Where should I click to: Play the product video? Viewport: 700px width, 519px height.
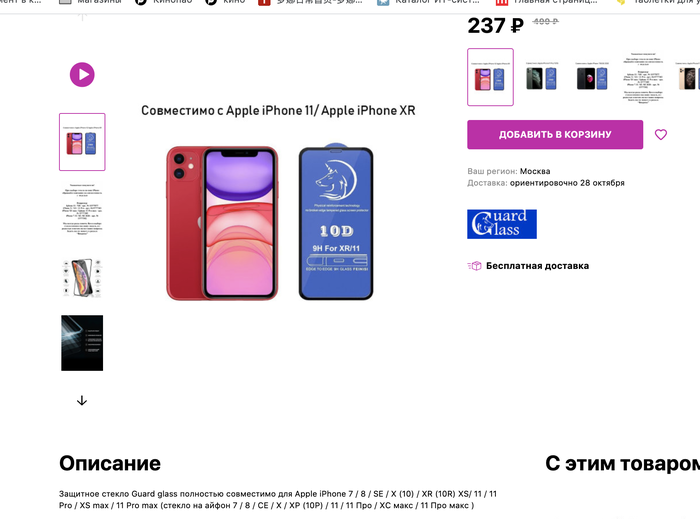[82, 75]
